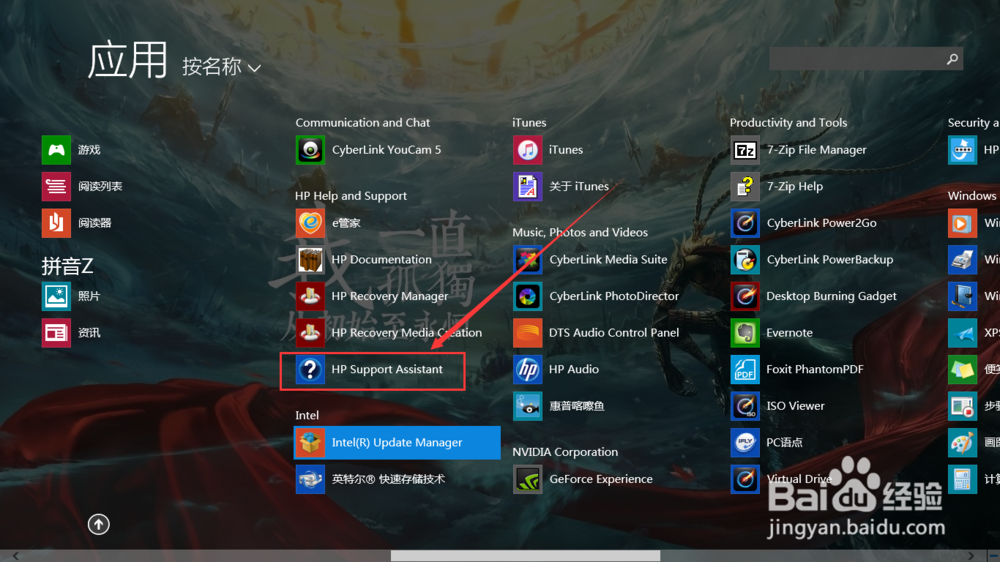Open Foxit PhantomPDF icon
This screenshot has height=562, width=1000.
[x=745, y=369]
